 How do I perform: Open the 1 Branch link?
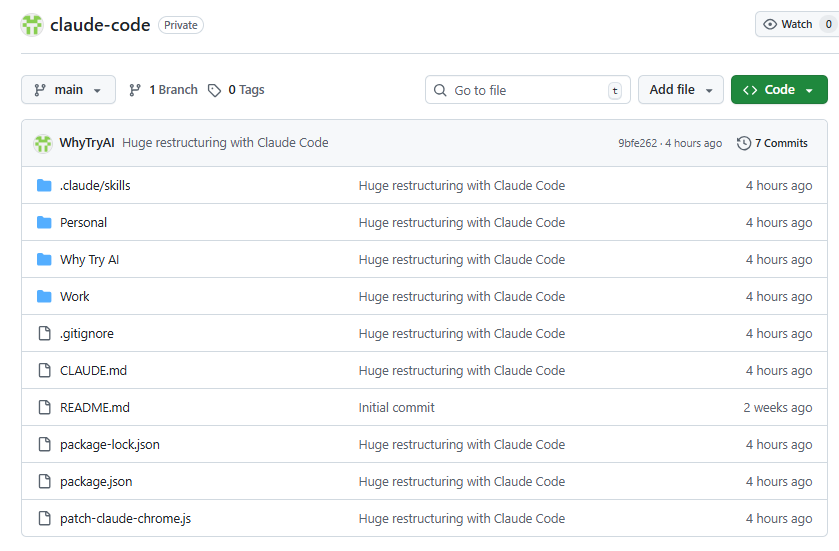[x=164, y=90]
